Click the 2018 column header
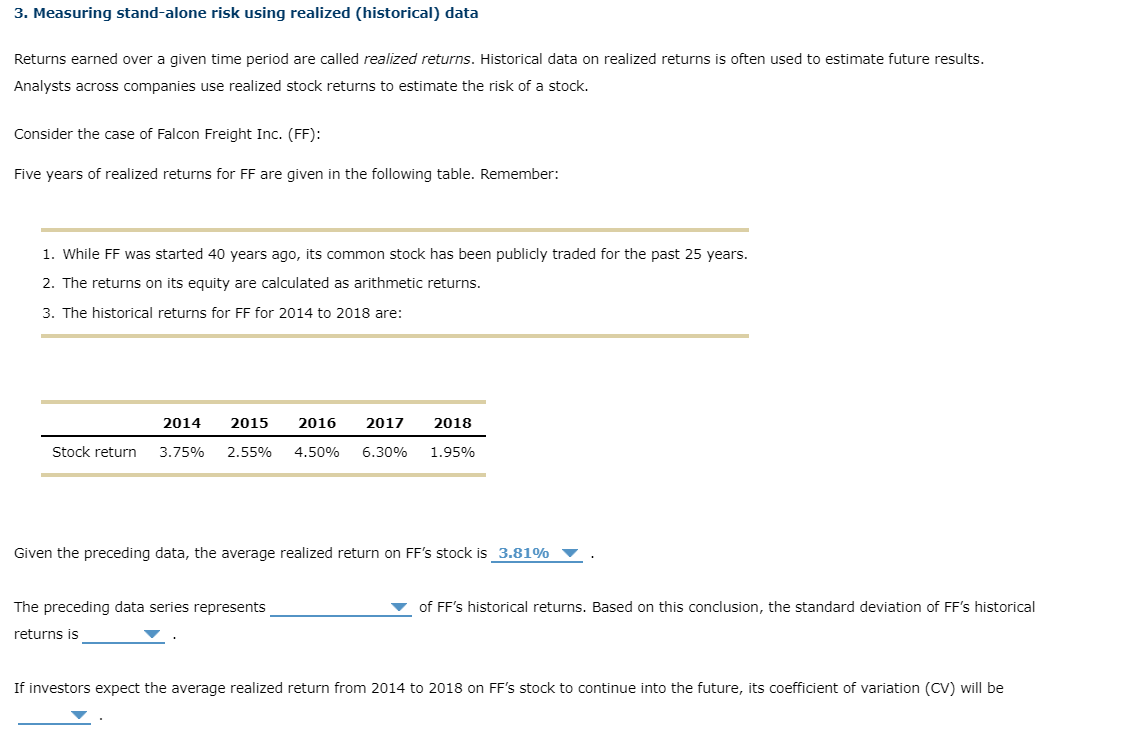The width and height of the screenshot is (1124, 732). 453,423
